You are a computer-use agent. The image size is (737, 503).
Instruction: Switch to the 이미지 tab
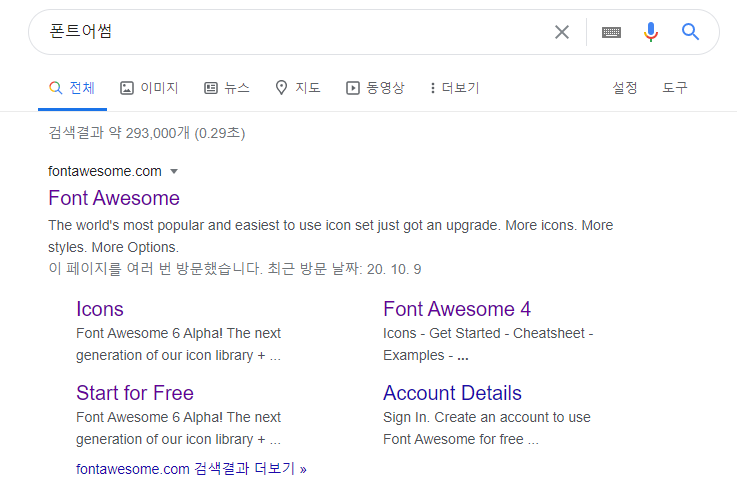[x=149, y=88]
